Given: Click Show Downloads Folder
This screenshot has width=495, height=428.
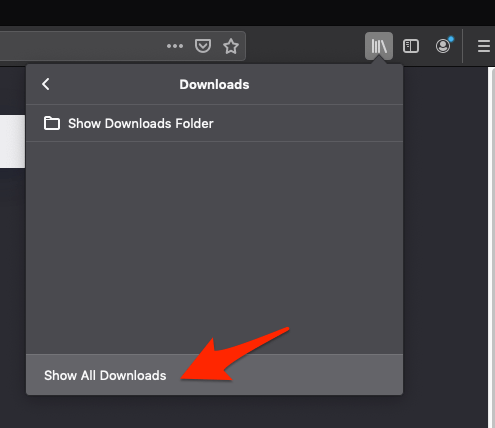Looking at the screenshot, I should pos(214,123).
